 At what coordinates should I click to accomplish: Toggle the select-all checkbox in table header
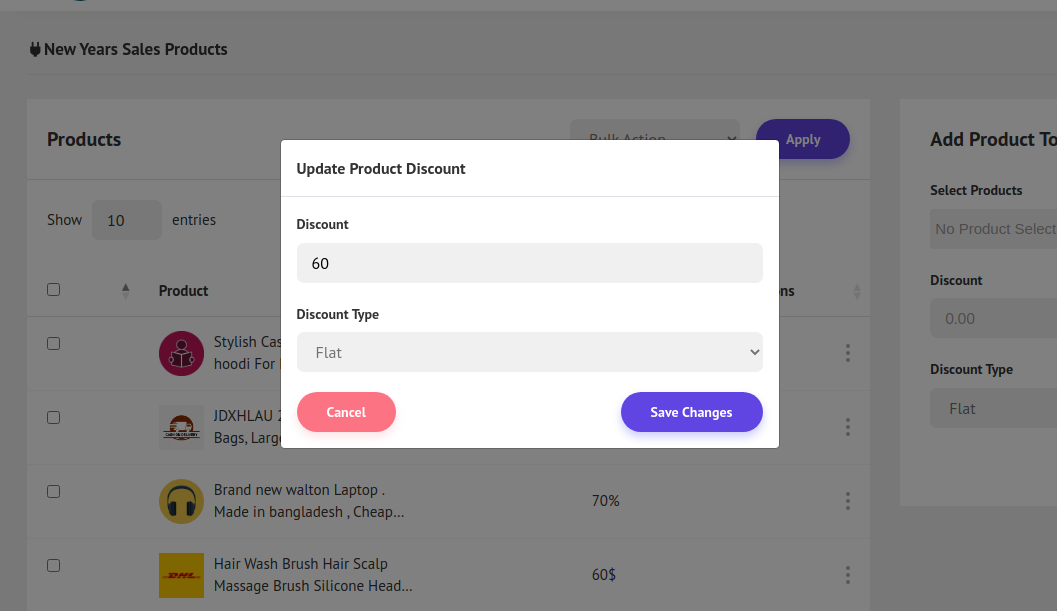pos(54,290)
